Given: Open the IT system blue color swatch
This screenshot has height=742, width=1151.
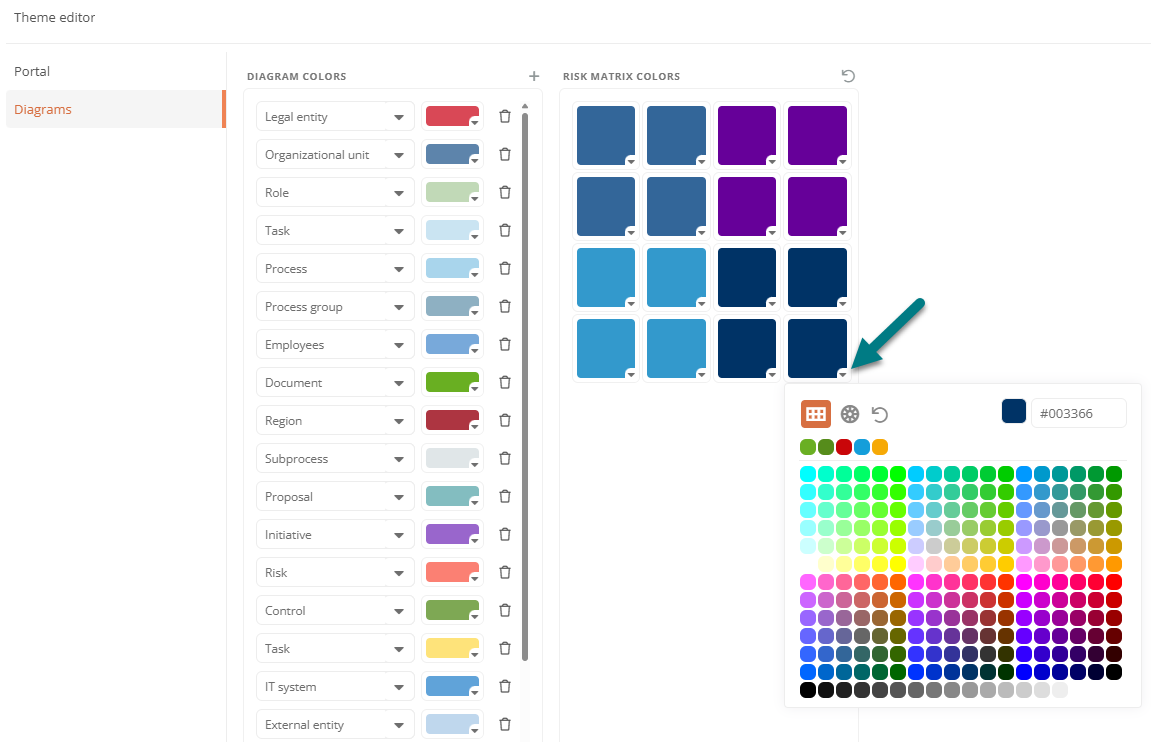Looking at the screenshot, I should pyautogui.click(x=452, y=686).
